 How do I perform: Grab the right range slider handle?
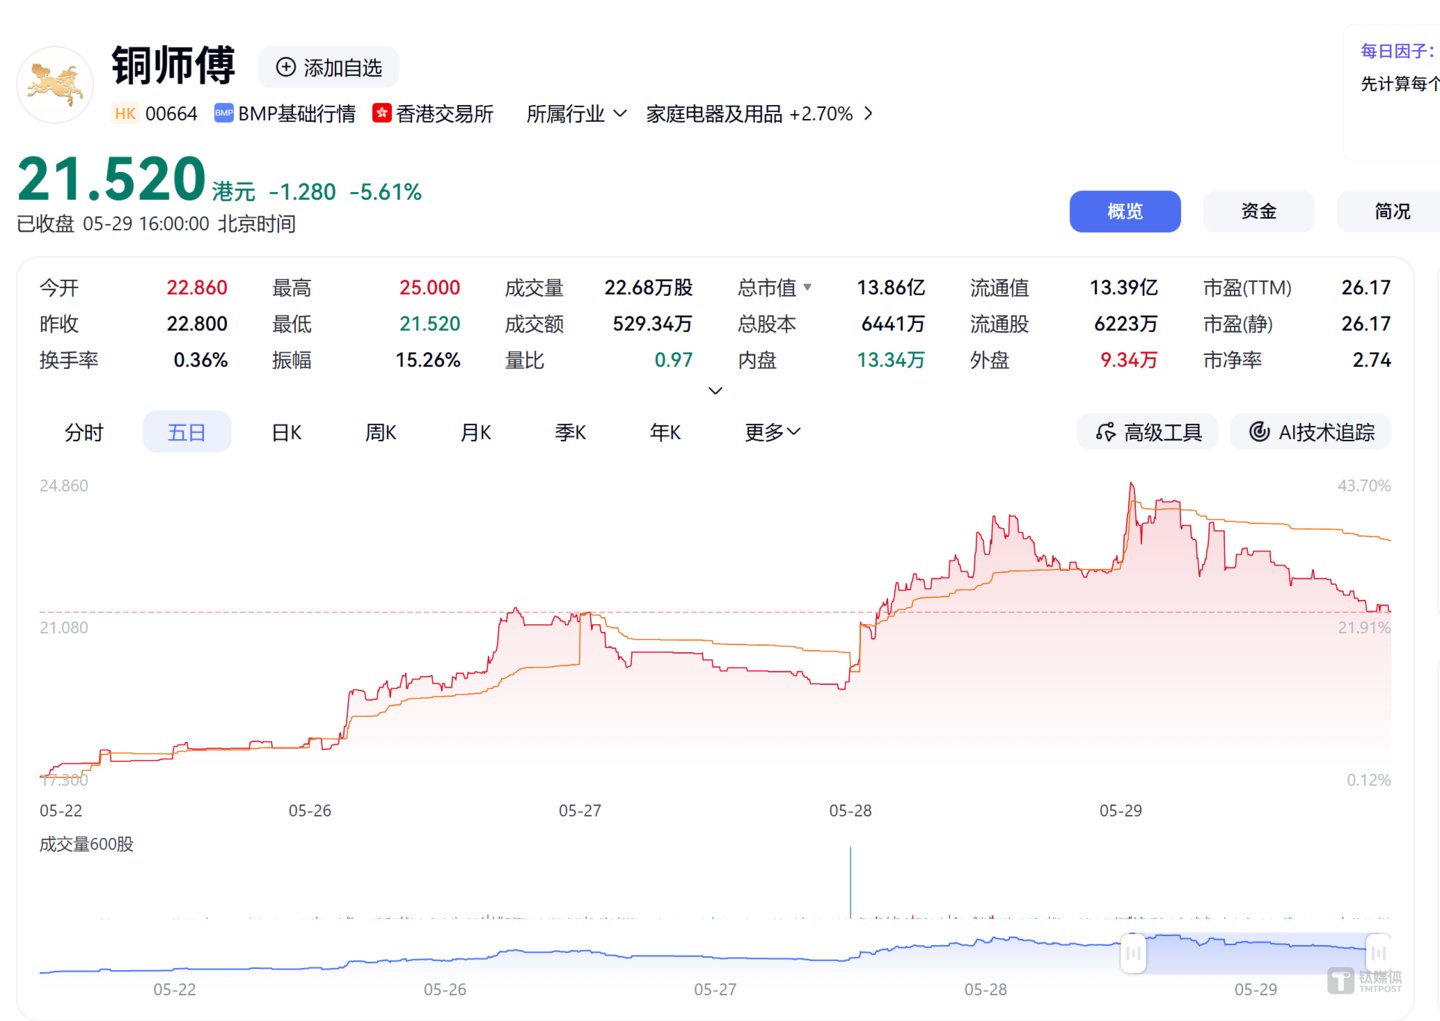pos(1378,953)
